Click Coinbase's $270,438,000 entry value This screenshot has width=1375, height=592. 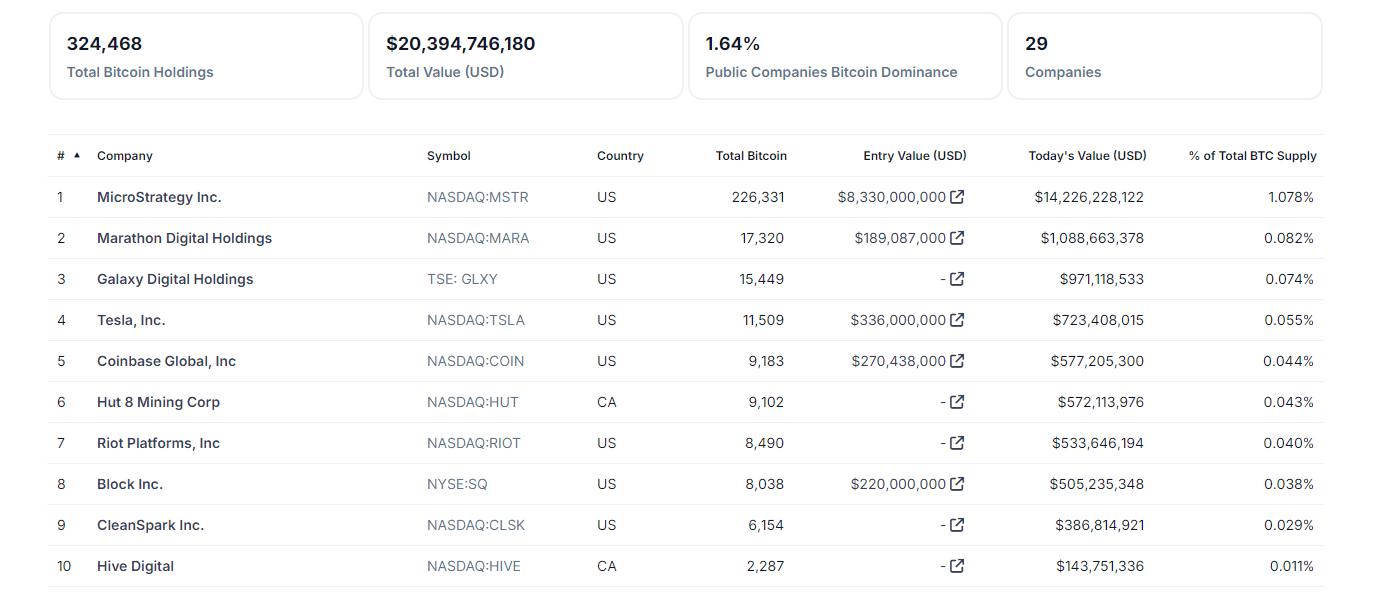[x=899, y=361]
